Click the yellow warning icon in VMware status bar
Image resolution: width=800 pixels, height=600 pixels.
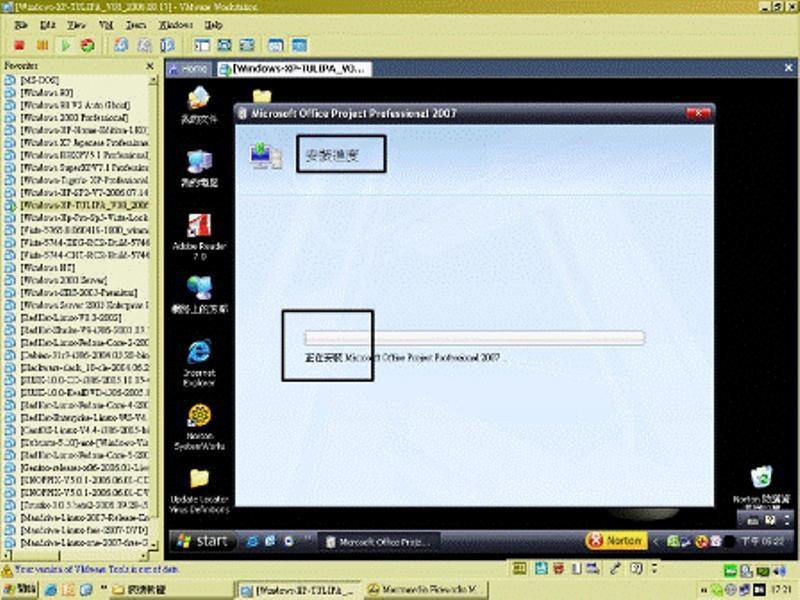click(x=7, y=570)
